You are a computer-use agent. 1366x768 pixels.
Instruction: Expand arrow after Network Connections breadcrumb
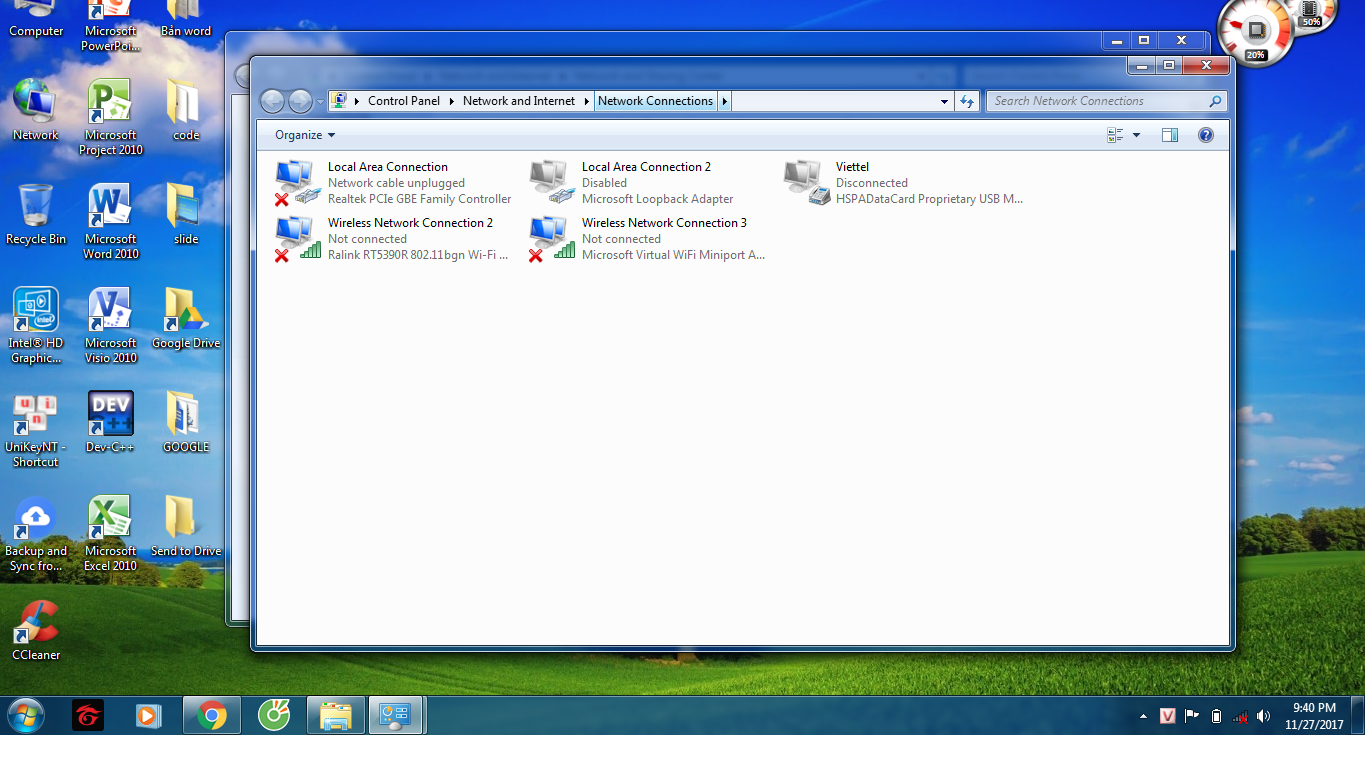point(725,101)
